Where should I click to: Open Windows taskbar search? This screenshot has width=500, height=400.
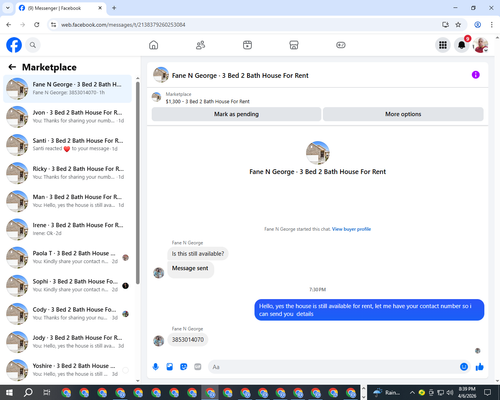pos(28,392)
